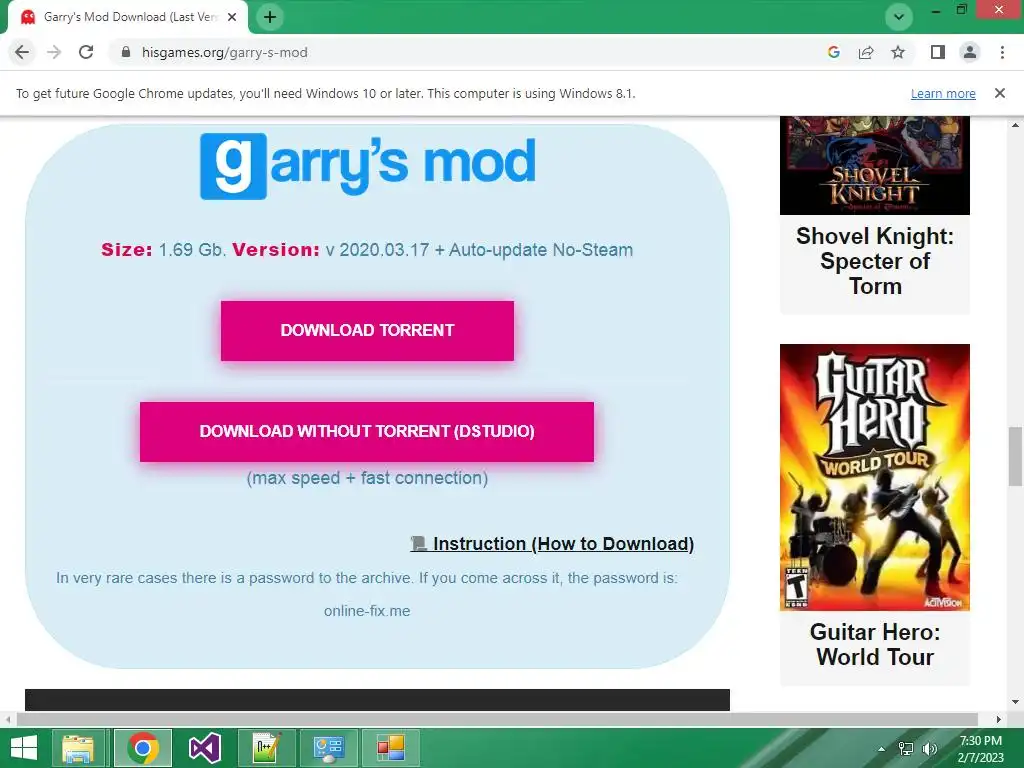Minimize the Chrome window
The height and width of the screenshot is (768, 1024).
pos(936,10)
